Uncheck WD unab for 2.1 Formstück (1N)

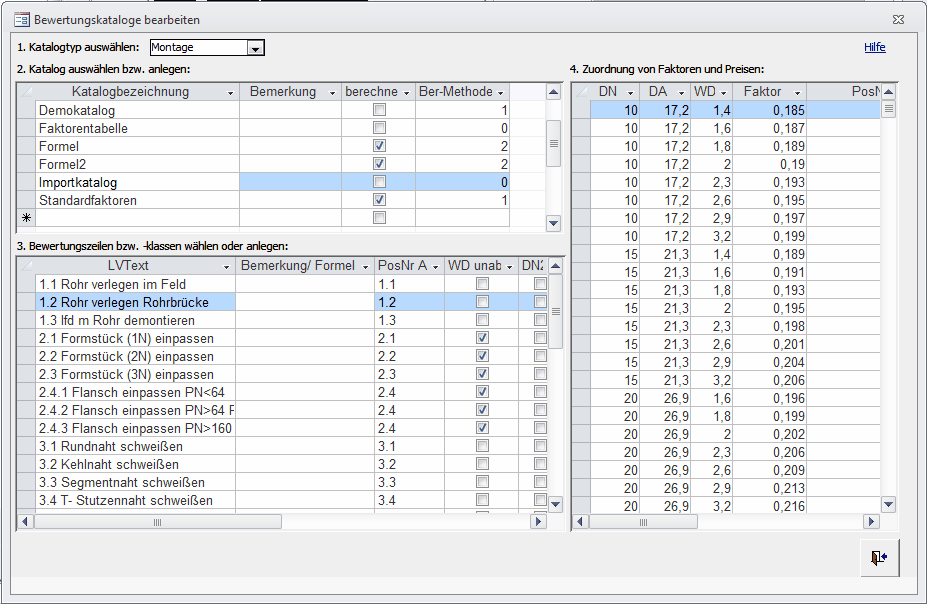coord(482,339)
